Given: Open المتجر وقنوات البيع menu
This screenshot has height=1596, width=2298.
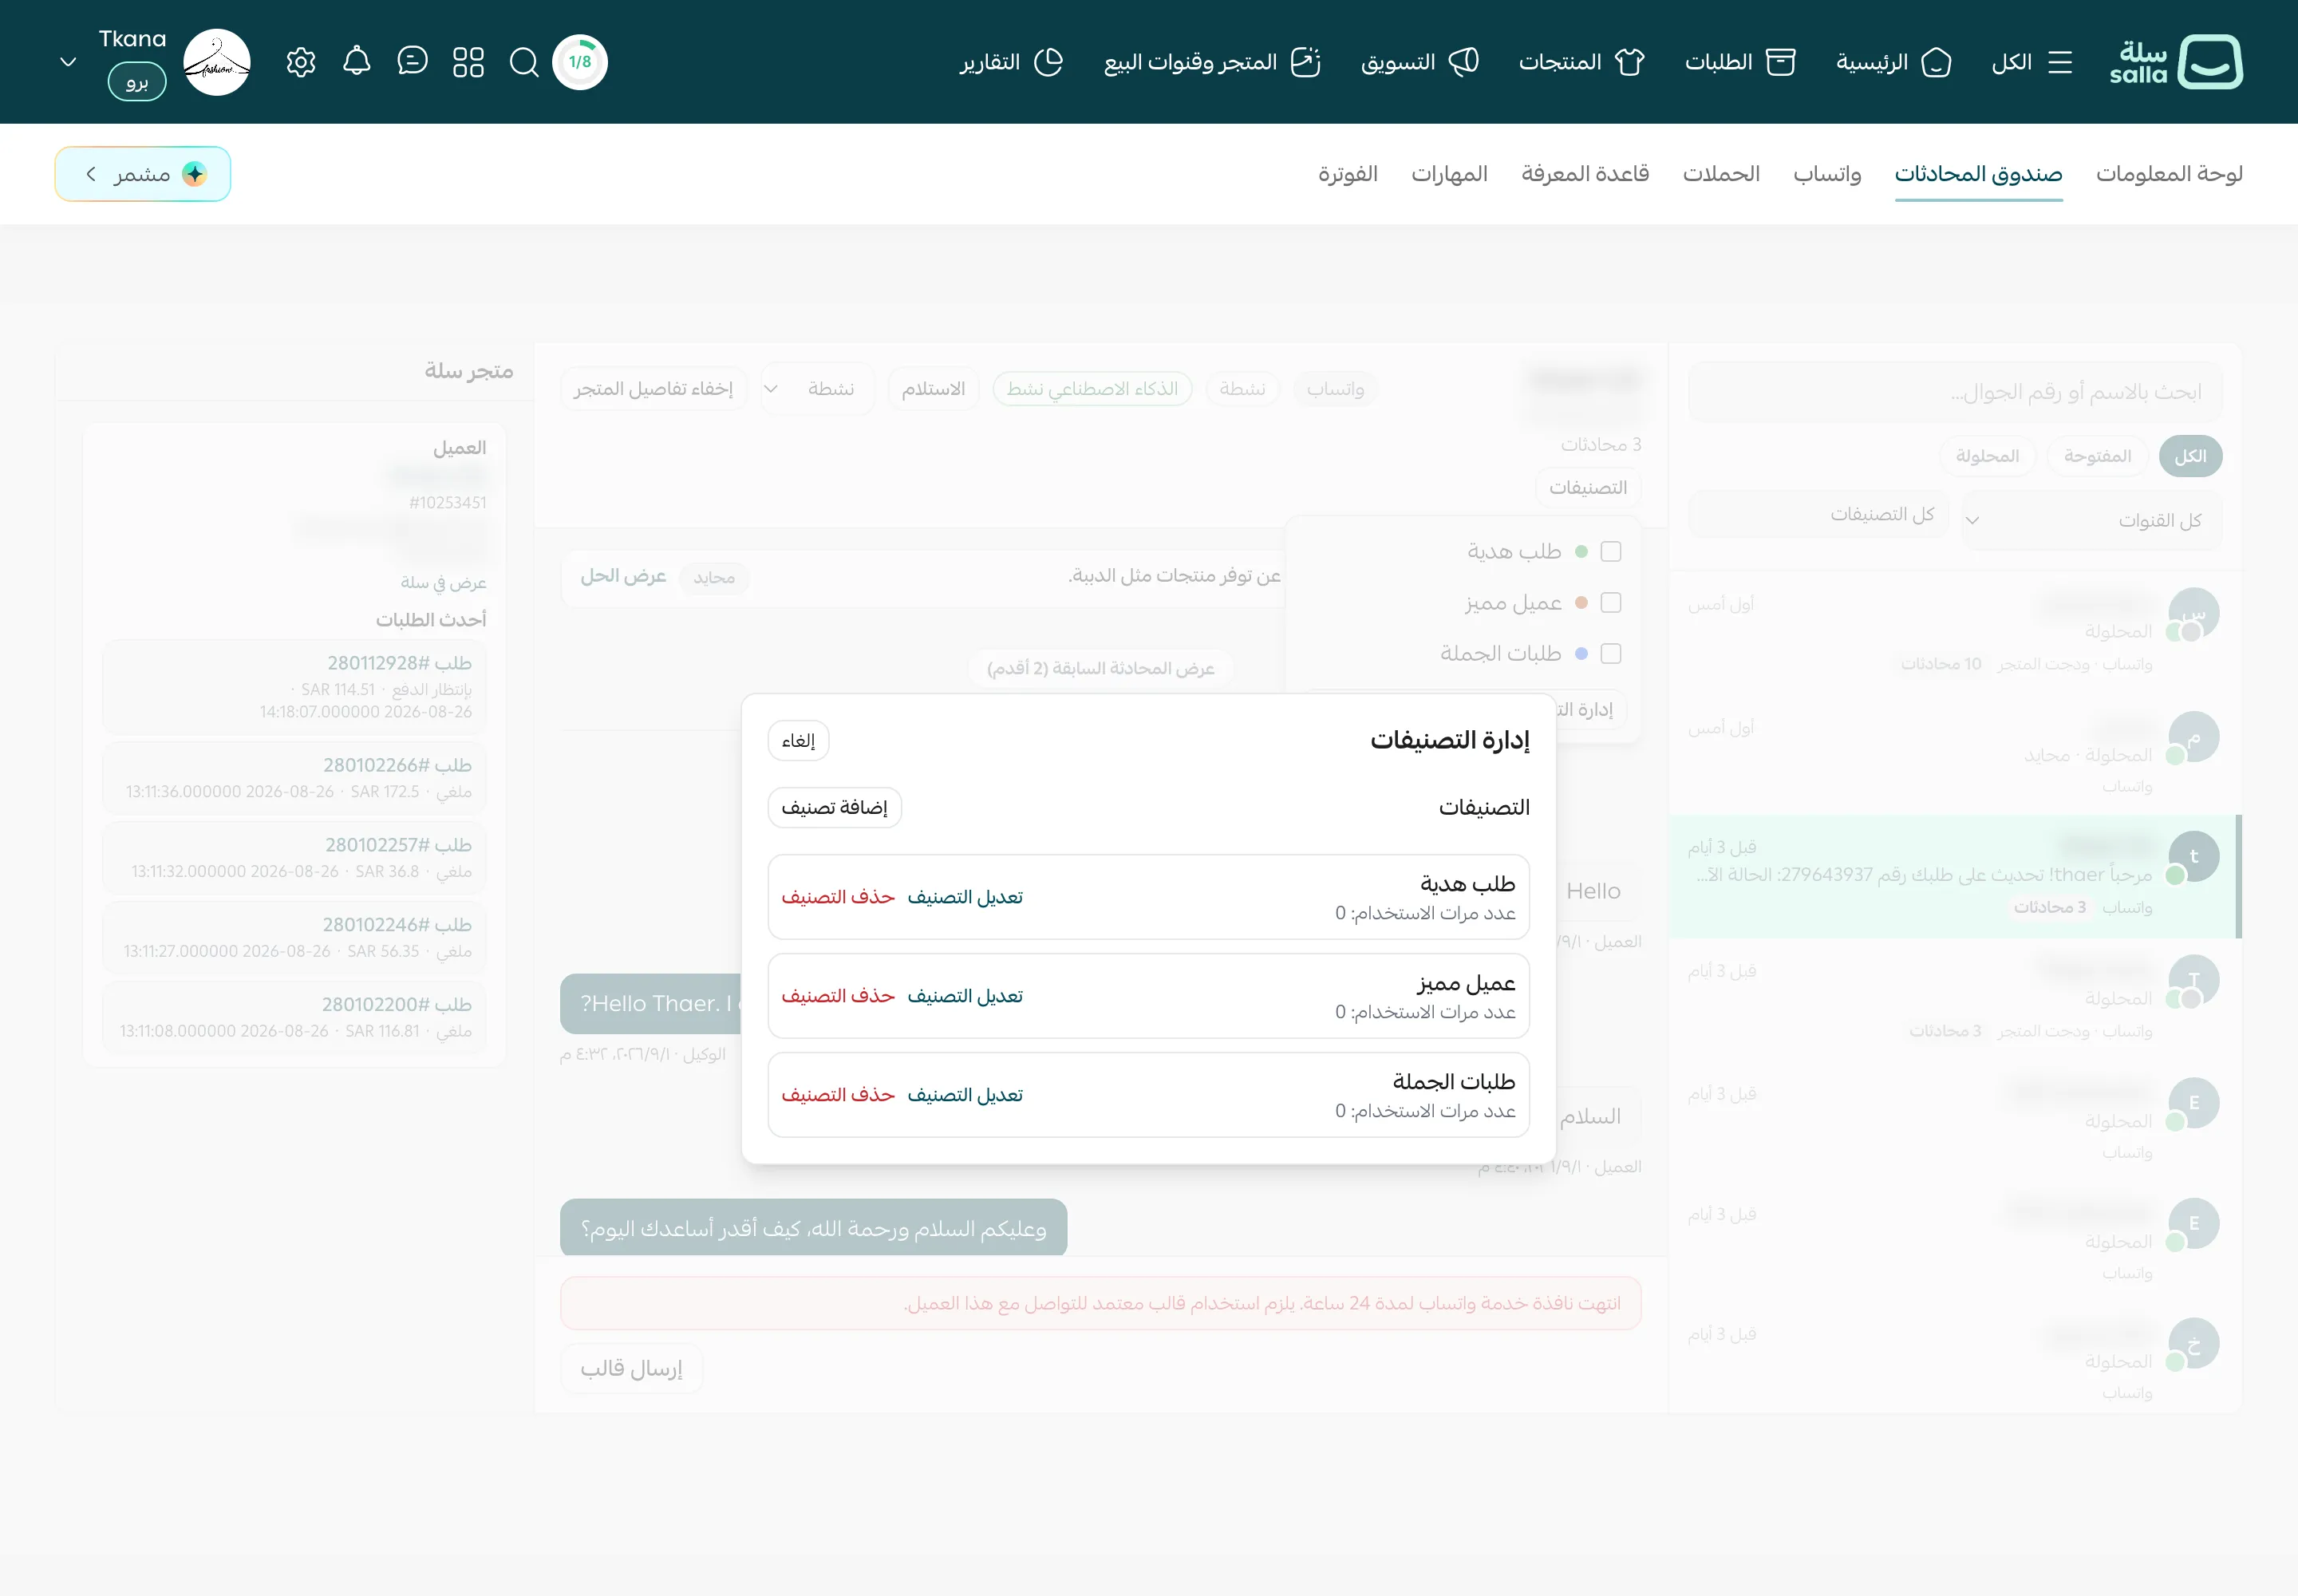Looking at the screenshot, I should [x=1212, y=62].
